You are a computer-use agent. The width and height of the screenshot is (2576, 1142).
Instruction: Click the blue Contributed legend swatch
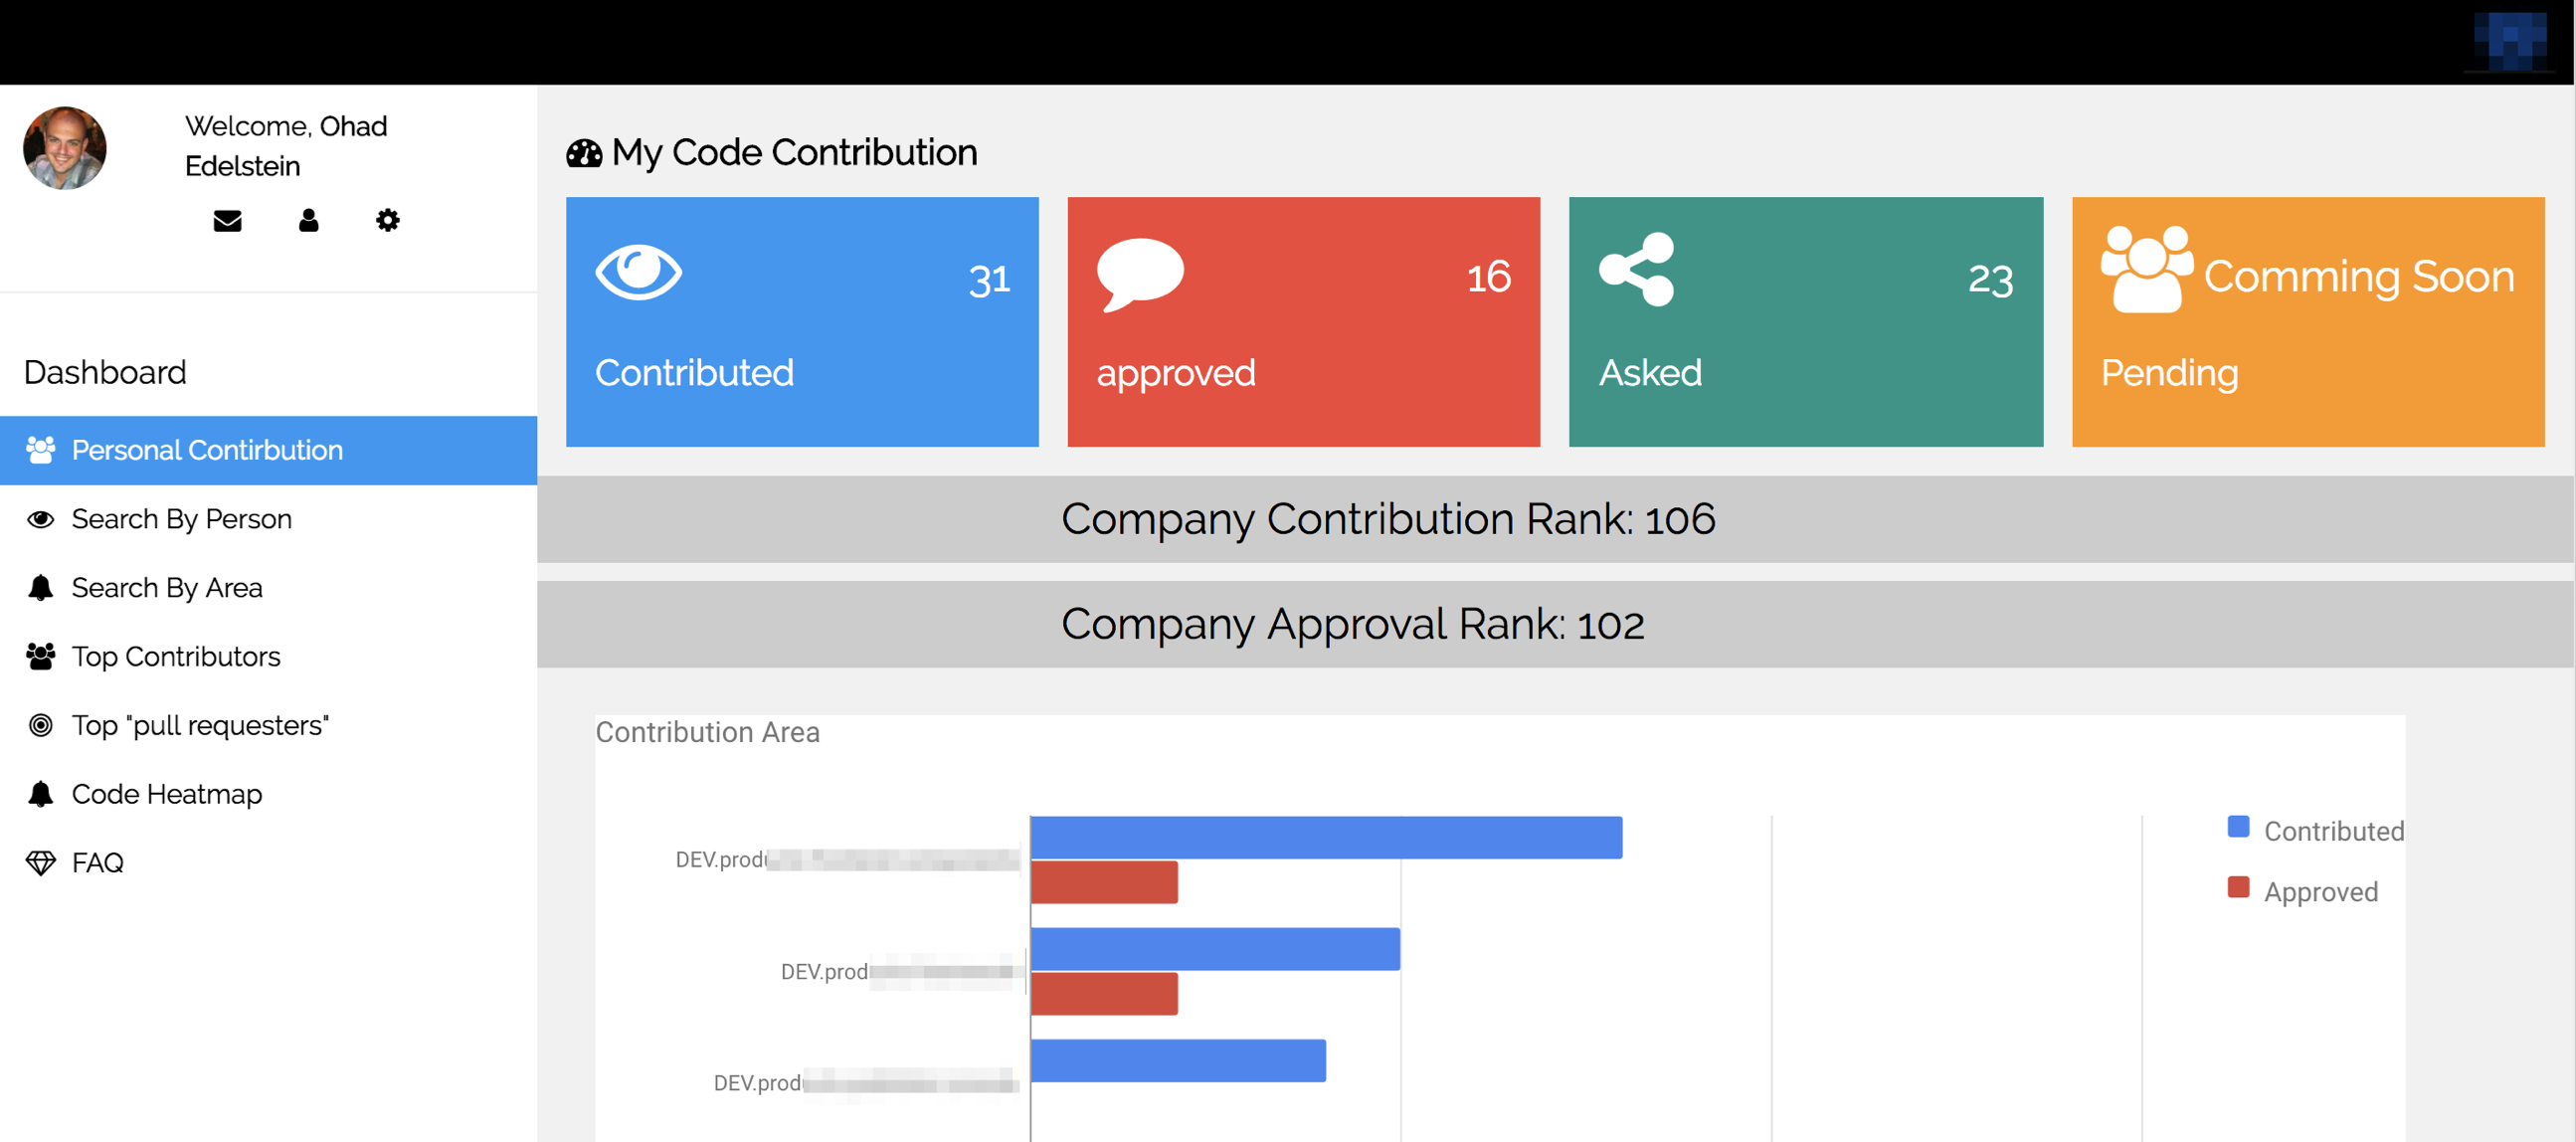tap(2238, 827)
